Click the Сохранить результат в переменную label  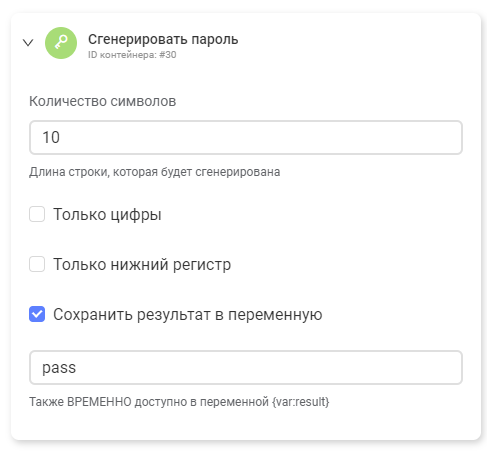click(x=188, y=314)
